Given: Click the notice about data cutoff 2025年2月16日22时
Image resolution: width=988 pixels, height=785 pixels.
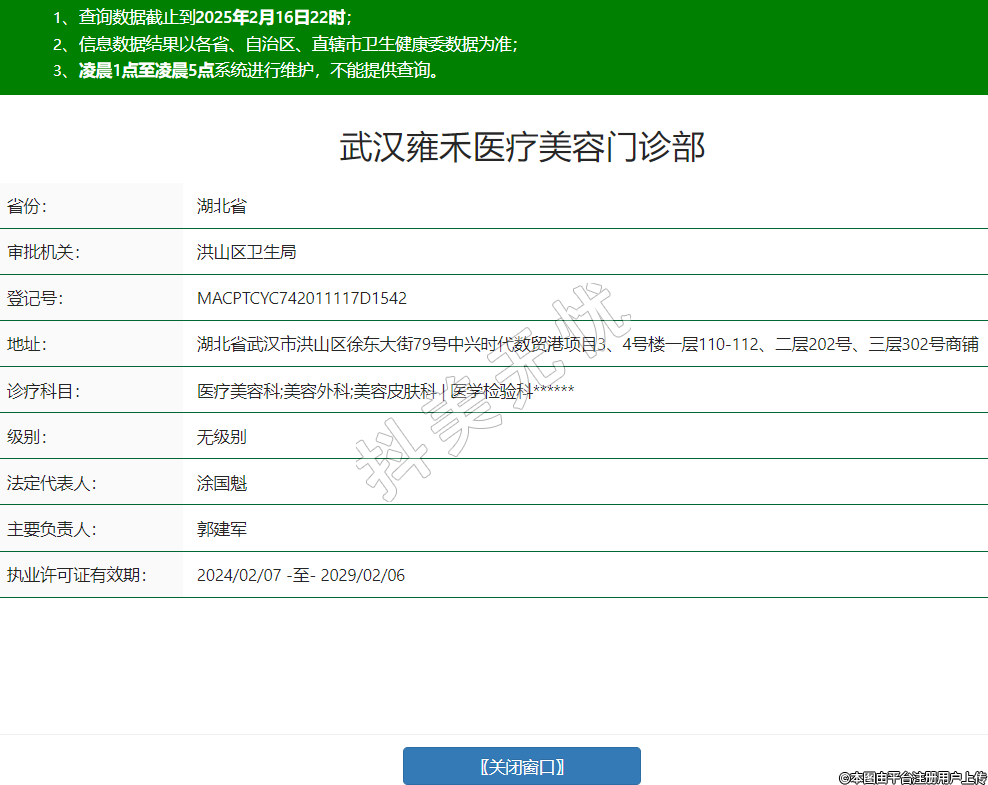Looking at the screenshot, I should coord(203,17).
